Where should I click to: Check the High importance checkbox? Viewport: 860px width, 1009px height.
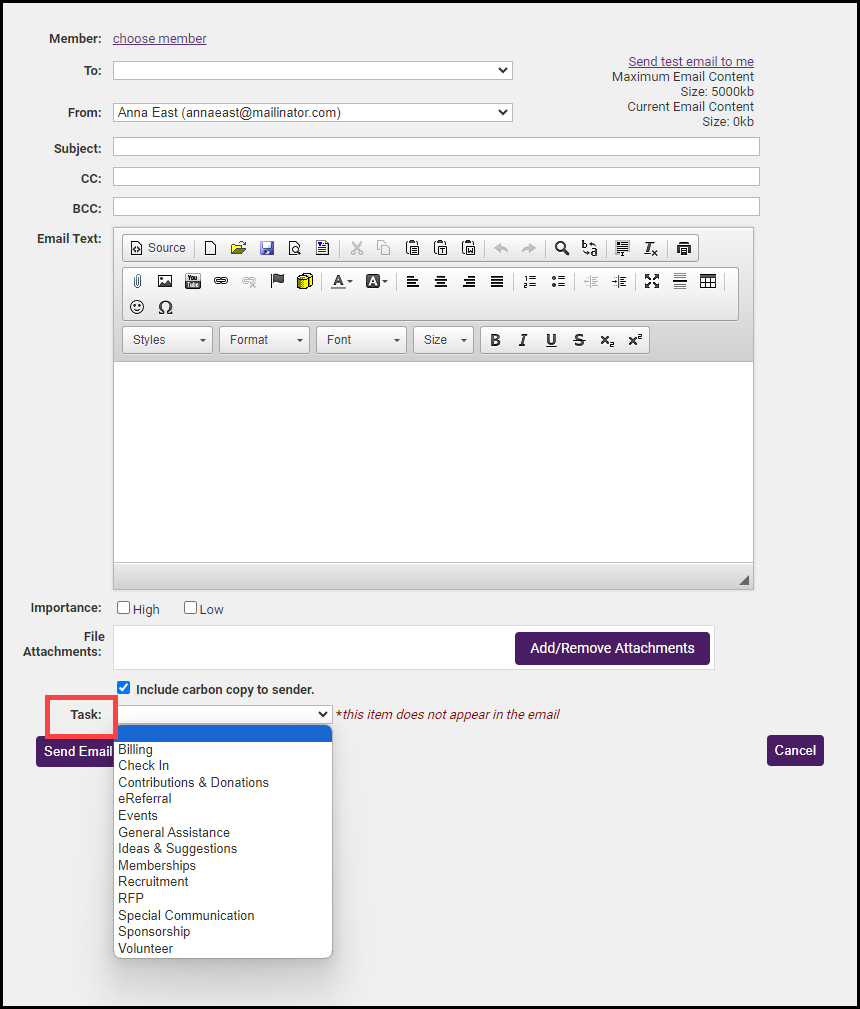point(124,608)
